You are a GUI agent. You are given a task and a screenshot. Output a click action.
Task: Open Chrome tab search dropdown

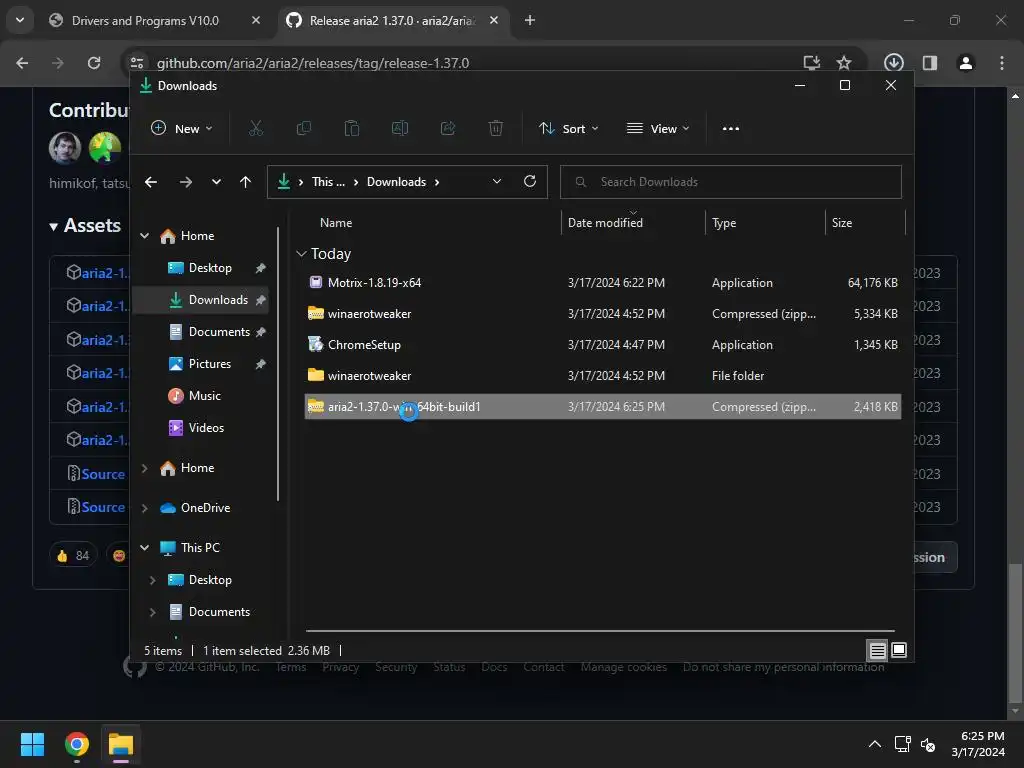pyautogui.click(x=20, y=20)
